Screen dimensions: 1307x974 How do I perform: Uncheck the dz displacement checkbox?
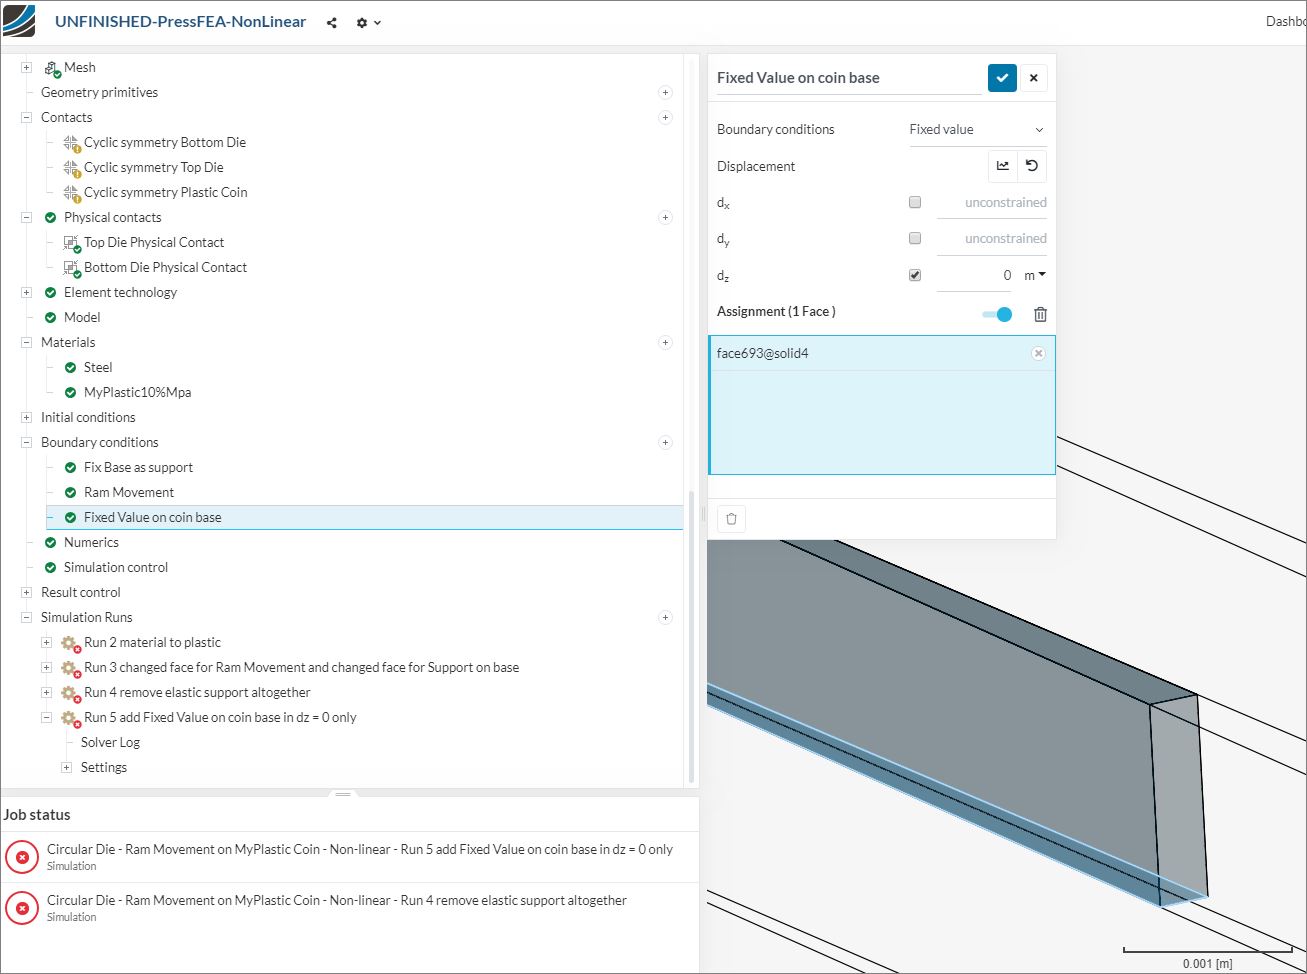click(x=914, y=275)
